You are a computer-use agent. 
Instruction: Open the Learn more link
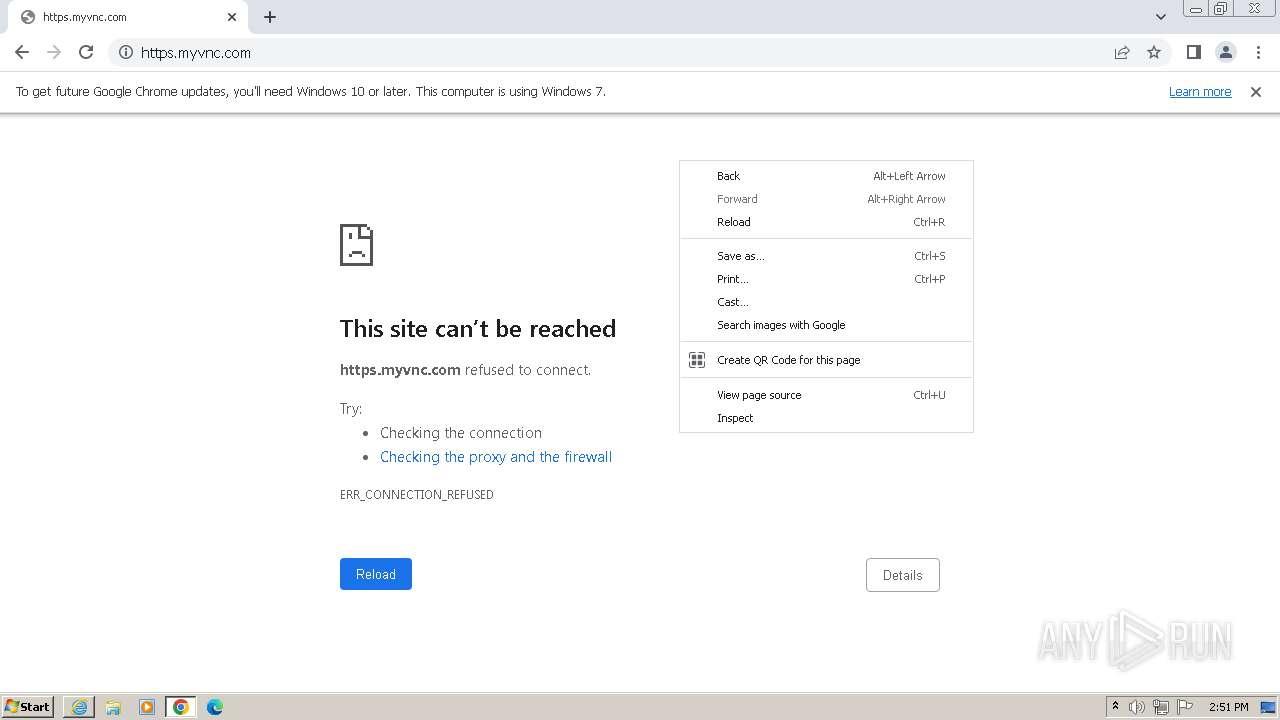[x=1200, y=91]
